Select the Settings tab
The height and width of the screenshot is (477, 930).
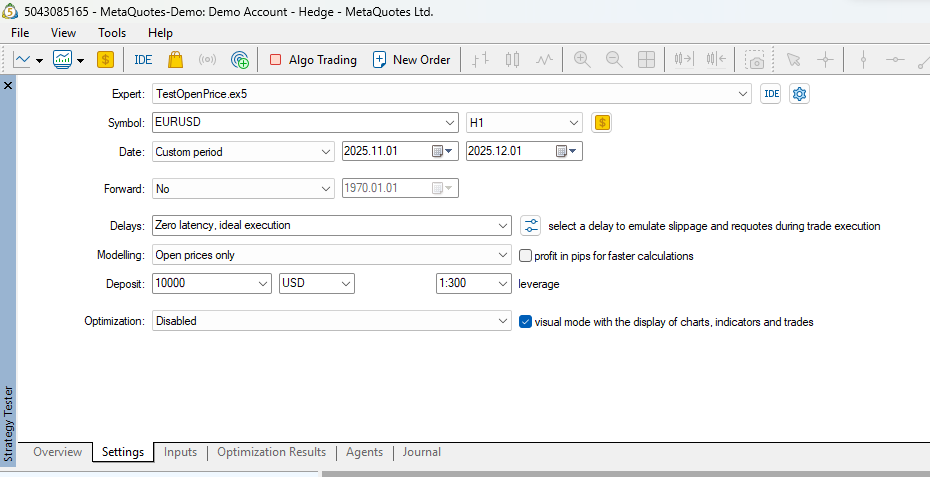click(x=123, y=452)
